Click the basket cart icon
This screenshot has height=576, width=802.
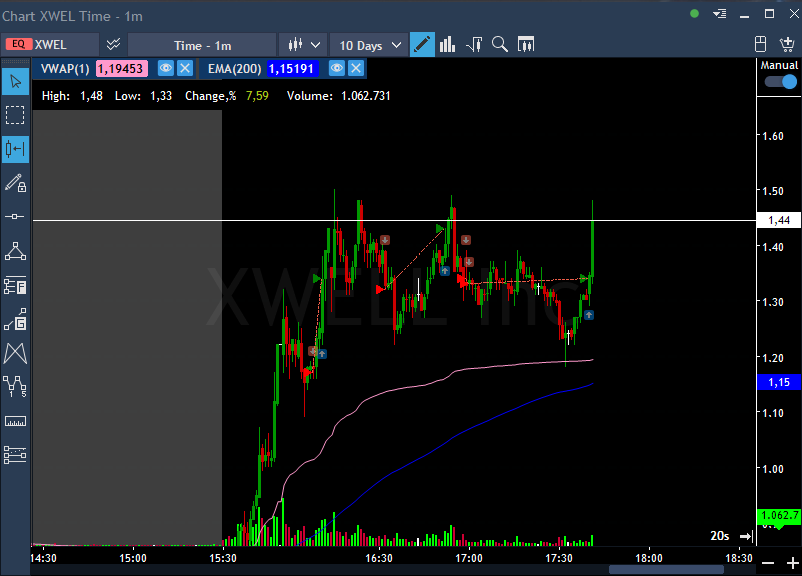[787, 45]
